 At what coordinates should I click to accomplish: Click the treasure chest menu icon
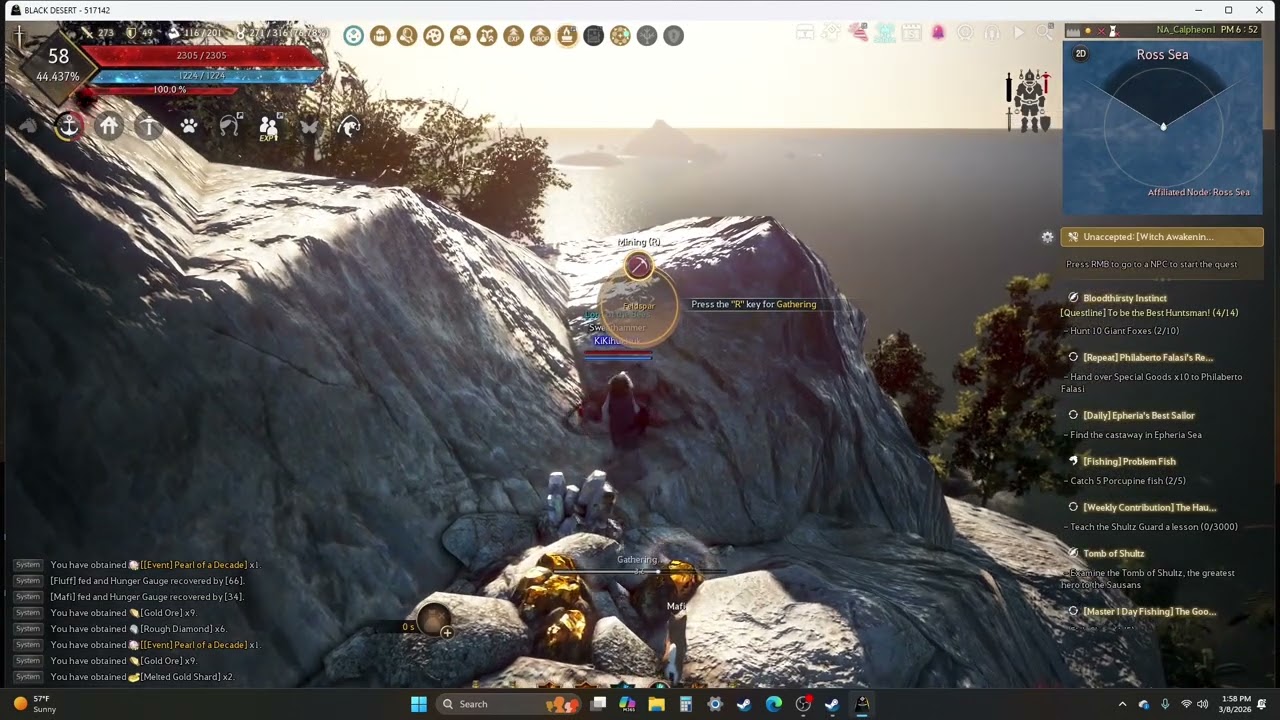805,33
